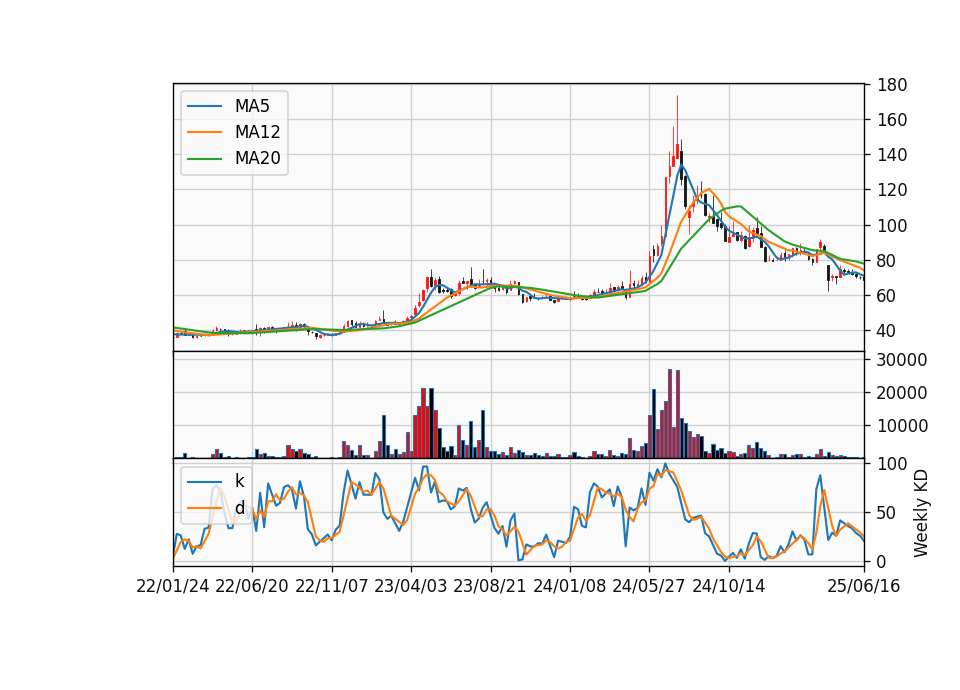Click the 30000 volume axis label

902,360
